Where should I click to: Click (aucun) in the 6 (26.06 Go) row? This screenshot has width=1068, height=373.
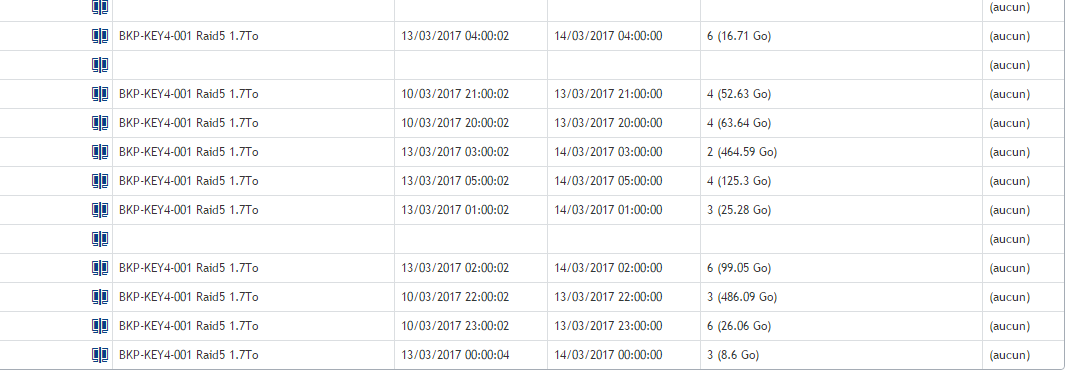1009,326
